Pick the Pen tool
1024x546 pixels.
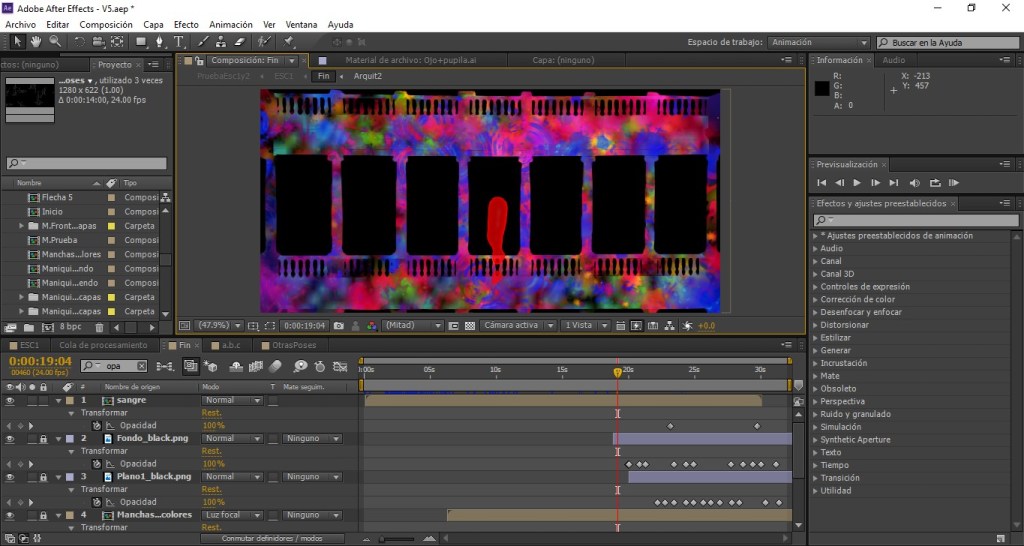(160, 42)
